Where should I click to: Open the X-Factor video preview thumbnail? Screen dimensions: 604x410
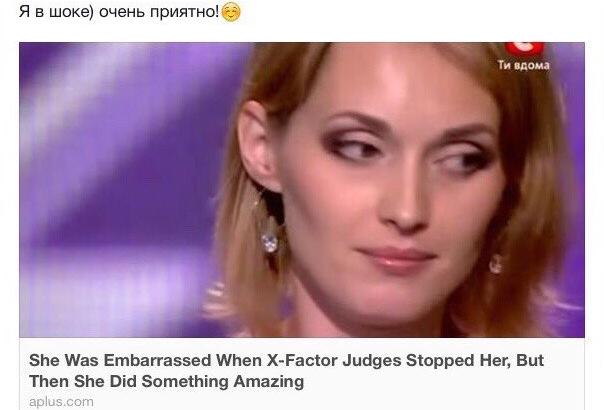tap(302, 190)
